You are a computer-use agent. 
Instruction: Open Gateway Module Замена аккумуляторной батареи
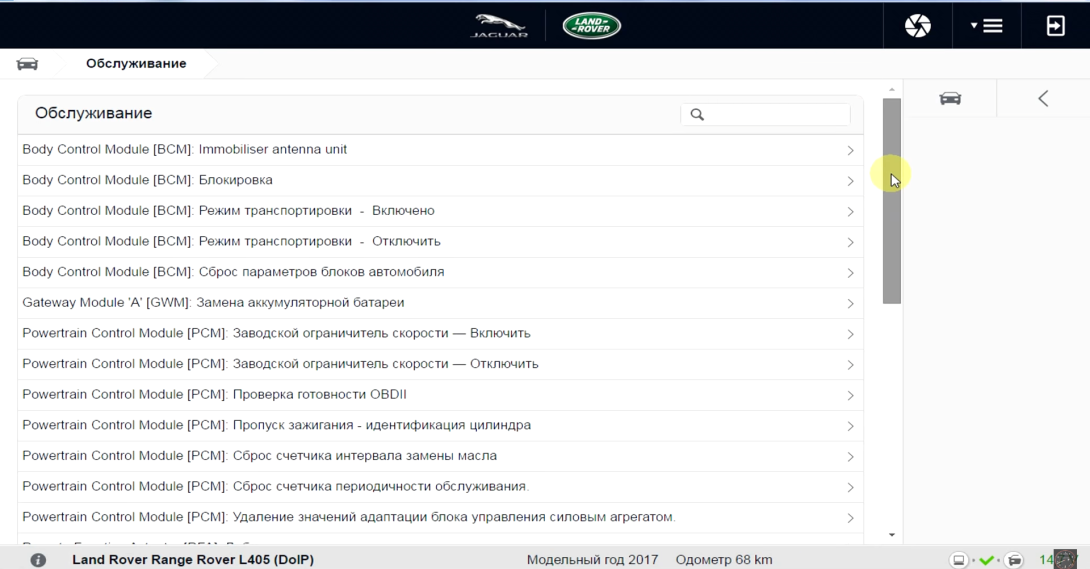pos(440,303)
